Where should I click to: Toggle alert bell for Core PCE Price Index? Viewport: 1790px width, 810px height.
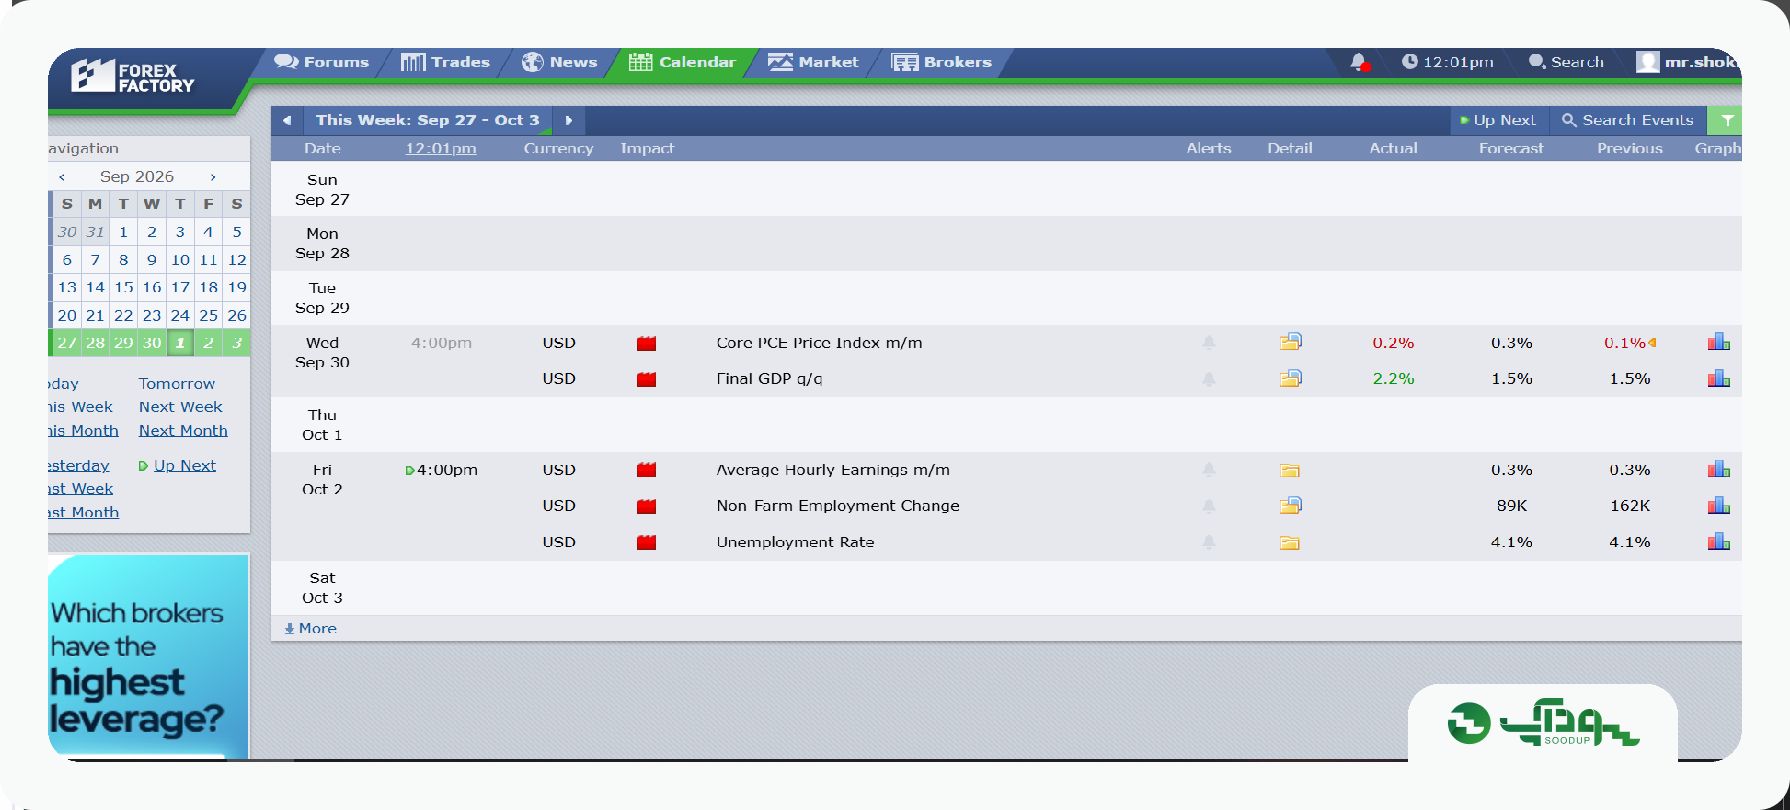tap(1208, 342)
